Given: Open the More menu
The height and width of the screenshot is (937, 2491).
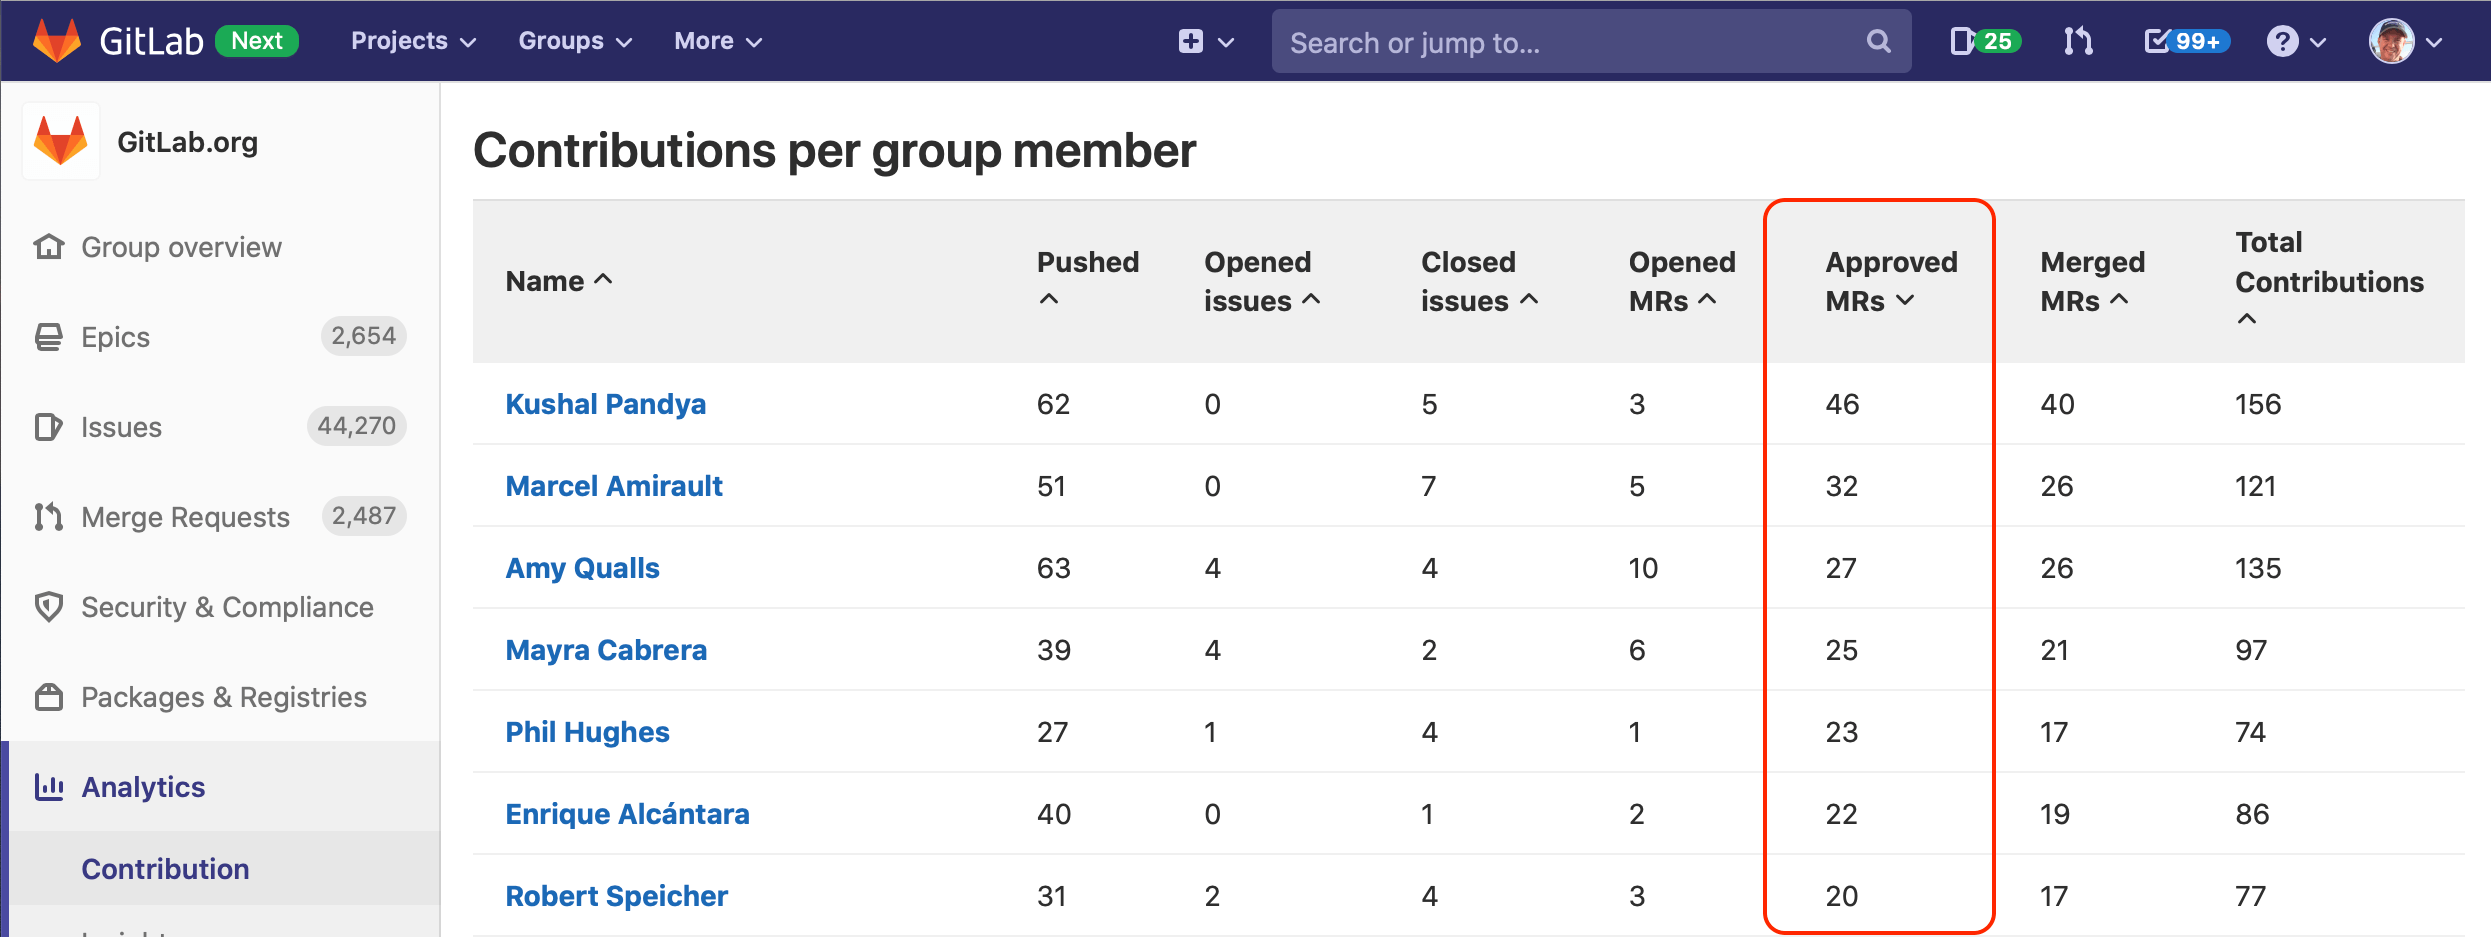Looking at the screenshot, I should pos(717,41).
